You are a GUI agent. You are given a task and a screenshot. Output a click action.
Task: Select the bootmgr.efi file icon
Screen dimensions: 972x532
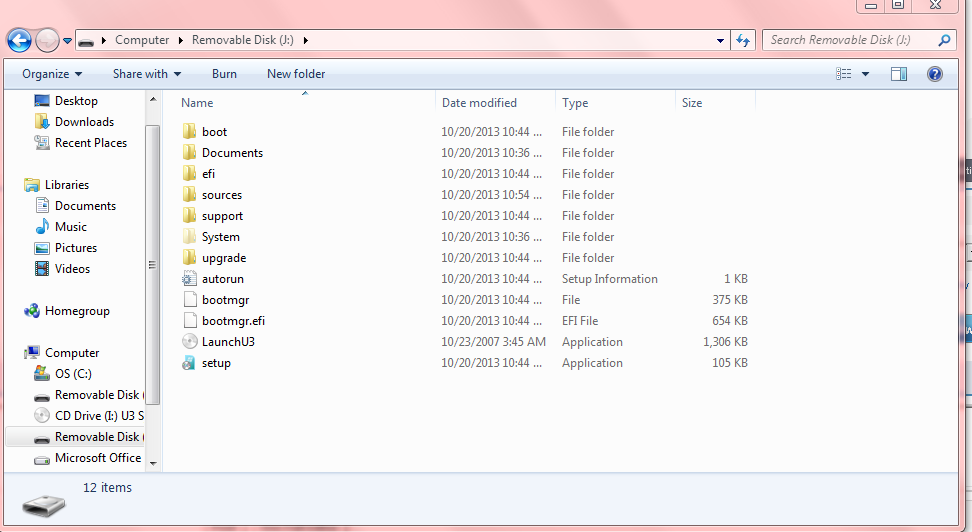click(190, 321)
